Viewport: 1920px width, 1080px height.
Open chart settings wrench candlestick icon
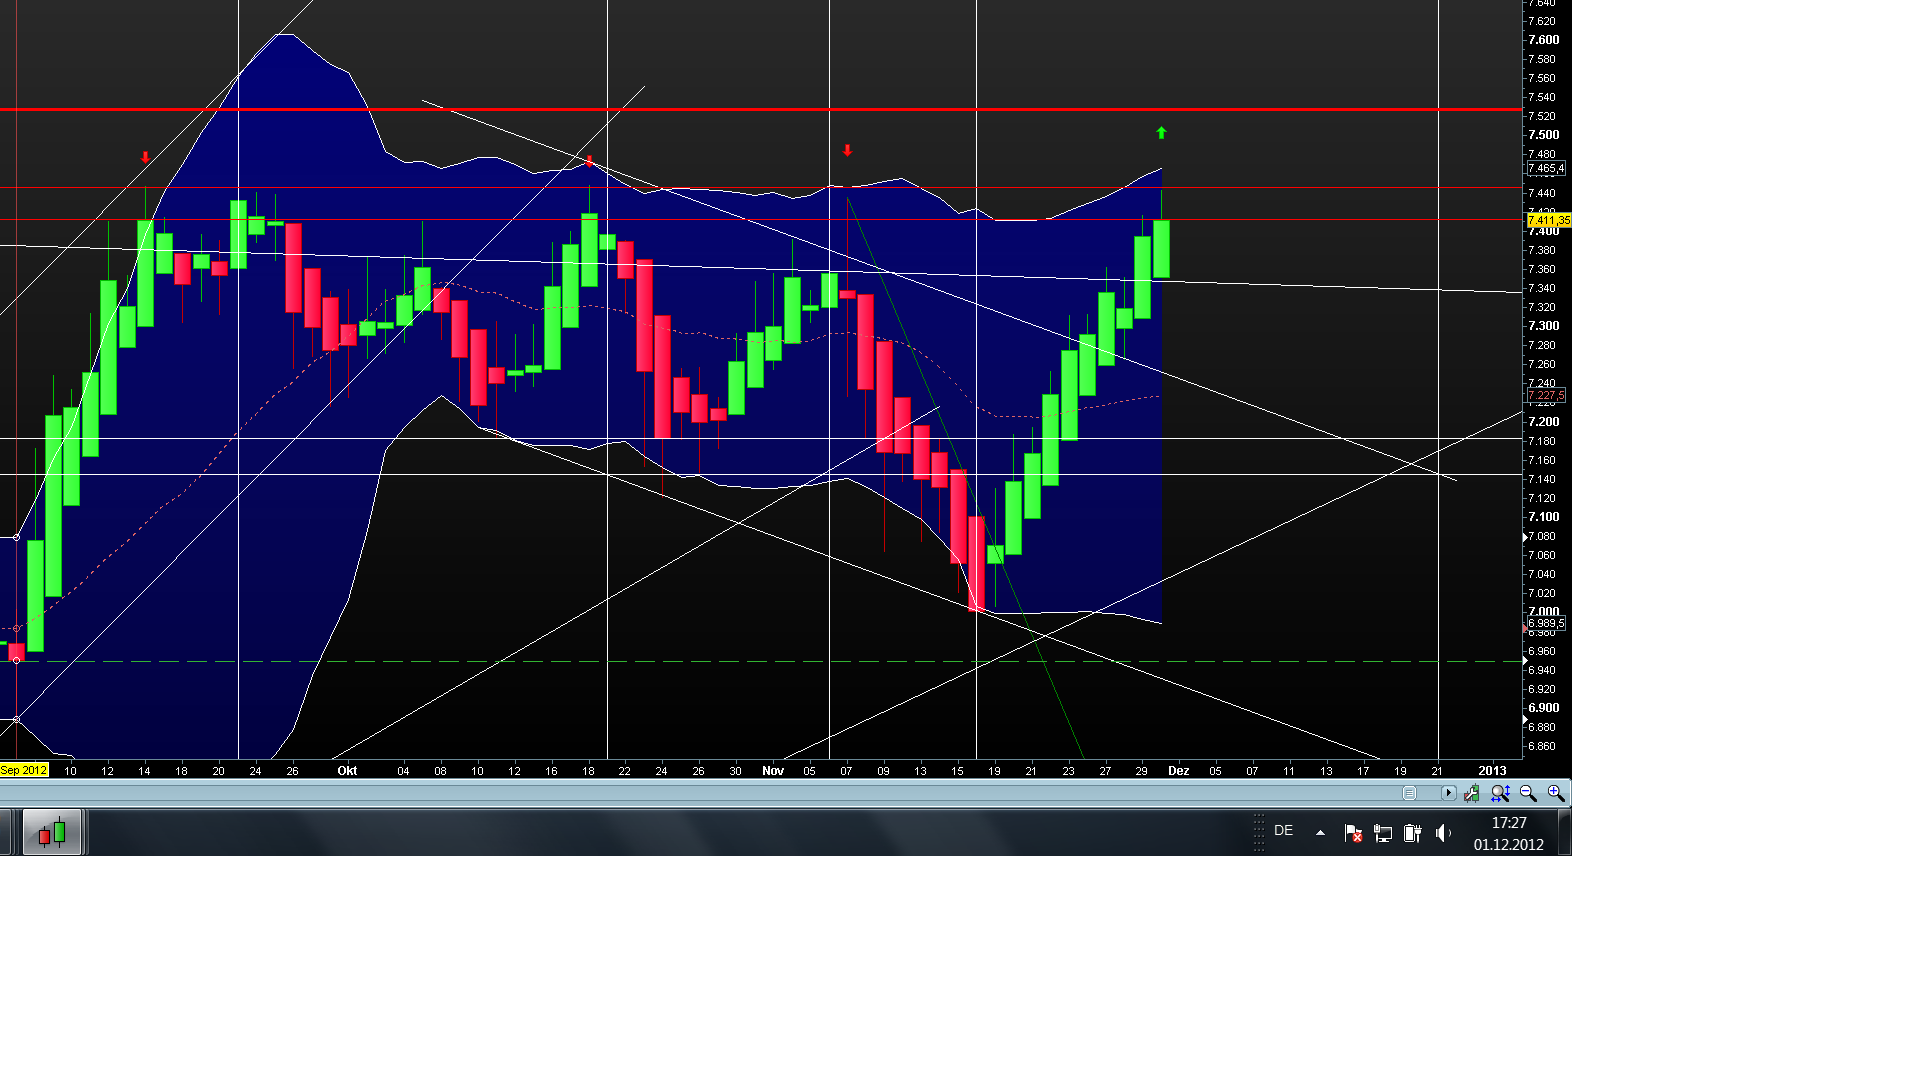click(x=1472, y=793)
